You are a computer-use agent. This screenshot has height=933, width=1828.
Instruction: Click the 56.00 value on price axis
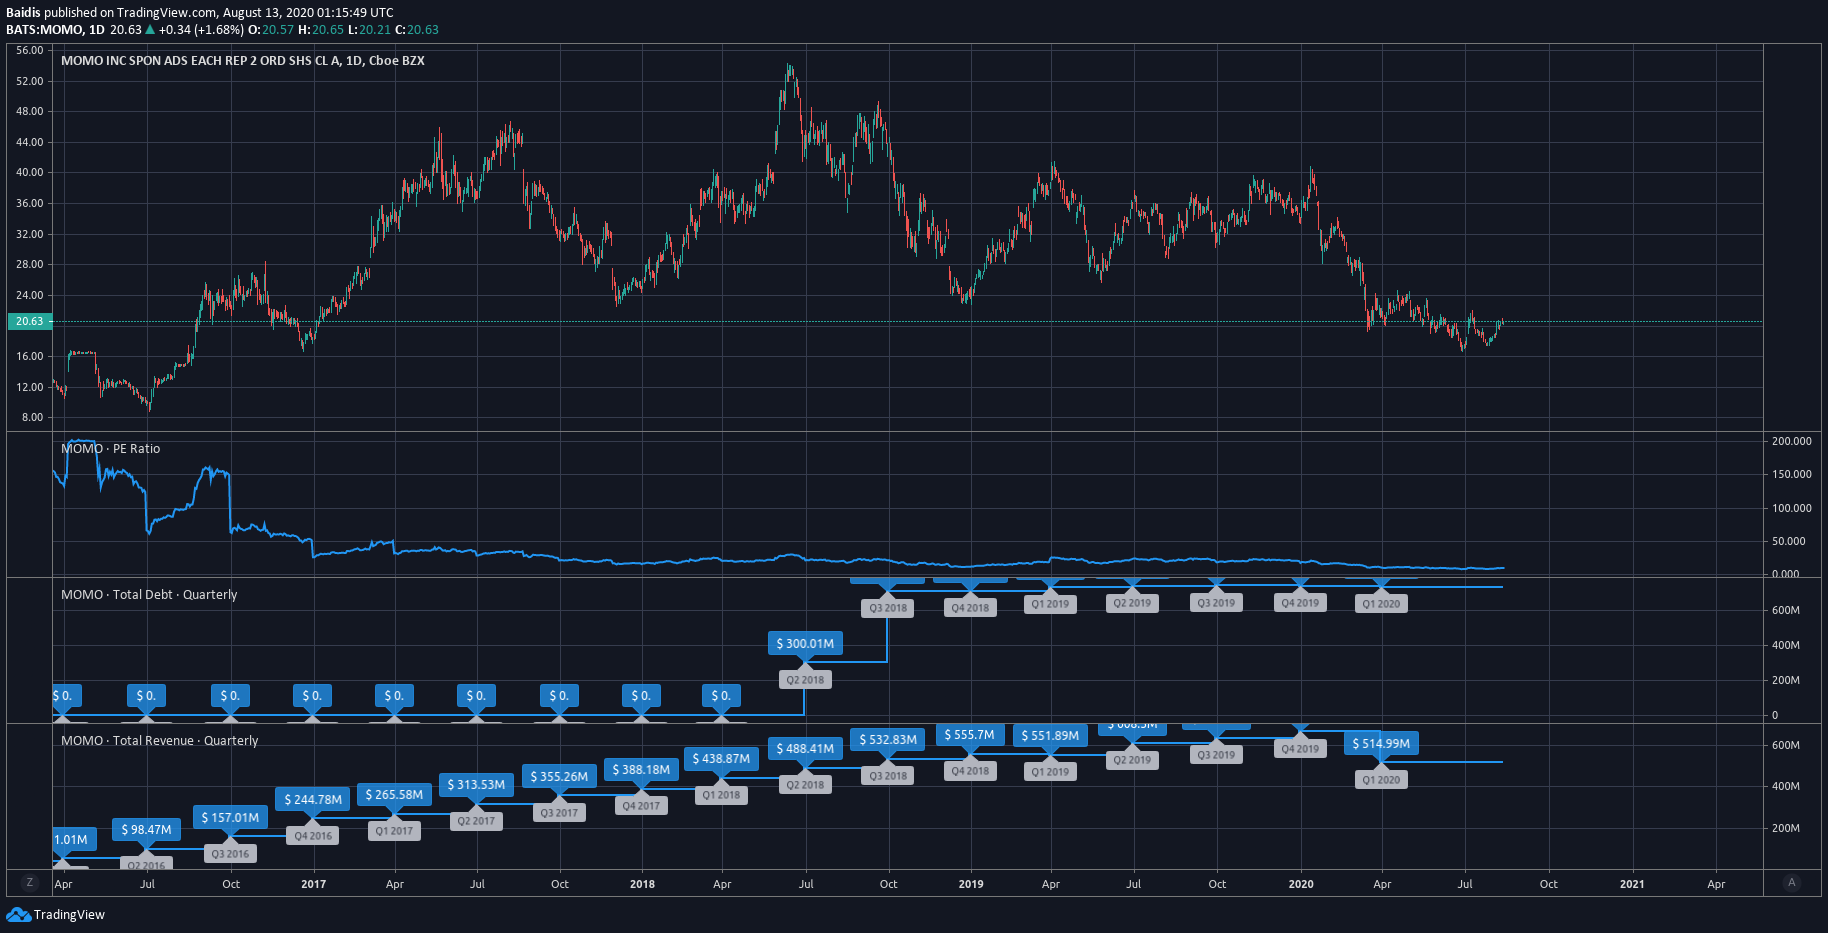pos(30,50)
